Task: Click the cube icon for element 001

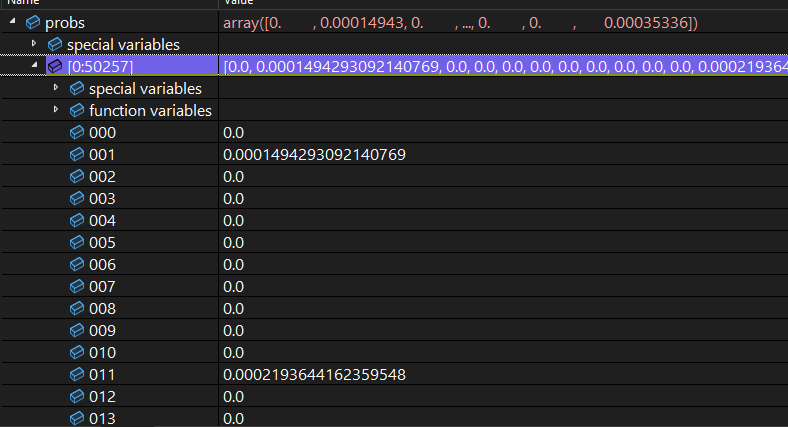Action: point(77,154)
